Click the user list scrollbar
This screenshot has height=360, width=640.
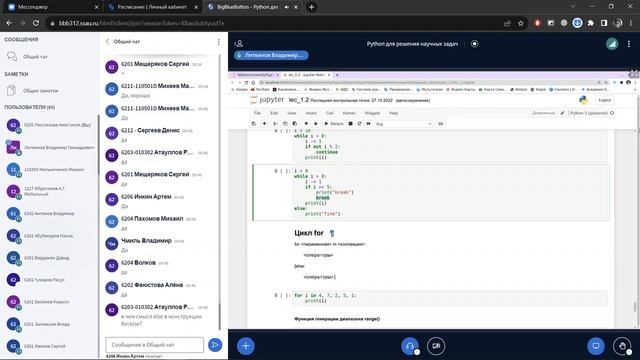pyautogui.click(x=98, y=145)
